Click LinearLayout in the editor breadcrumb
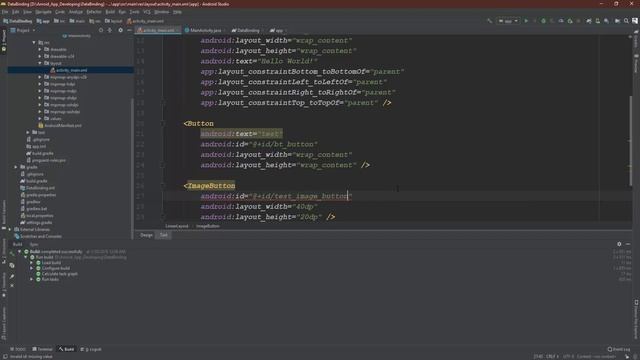 (177, 226)
